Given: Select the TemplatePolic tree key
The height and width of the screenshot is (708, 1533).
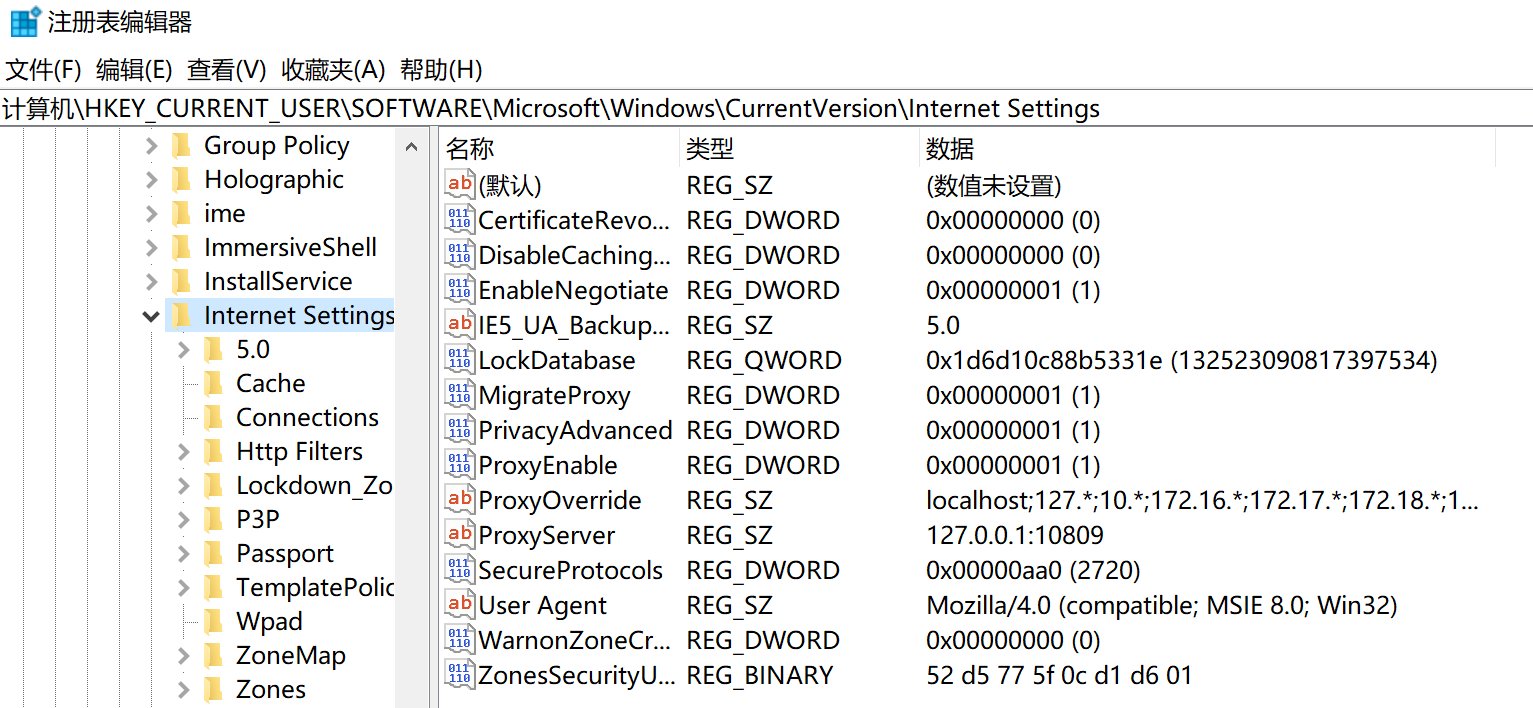Looking at the screenshot, I should coord(315,588).
